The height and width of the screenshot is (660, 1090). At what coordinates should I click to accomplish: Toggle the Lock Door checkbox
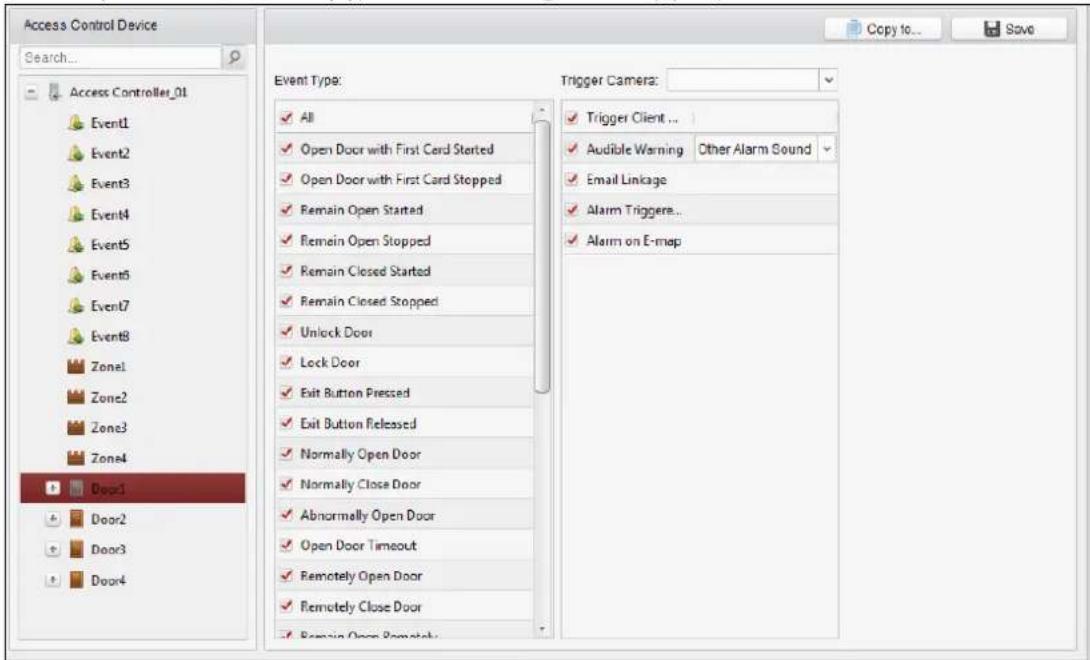[x=286, y=362]
